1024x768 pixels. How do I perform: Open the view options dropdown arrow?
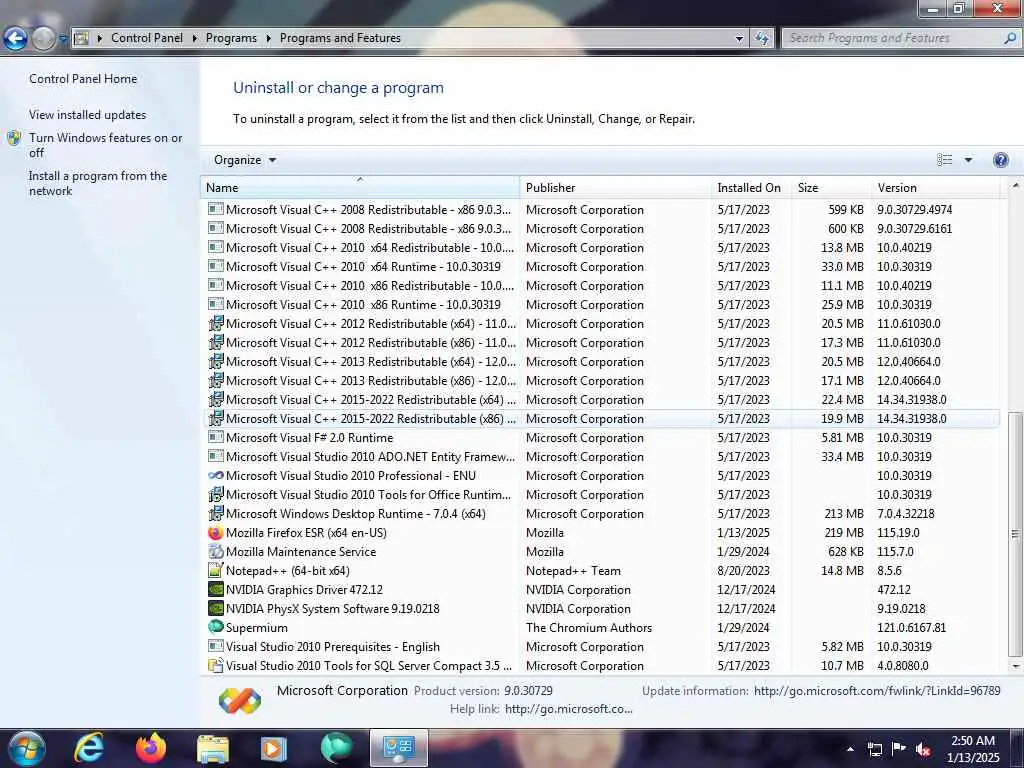968,160
